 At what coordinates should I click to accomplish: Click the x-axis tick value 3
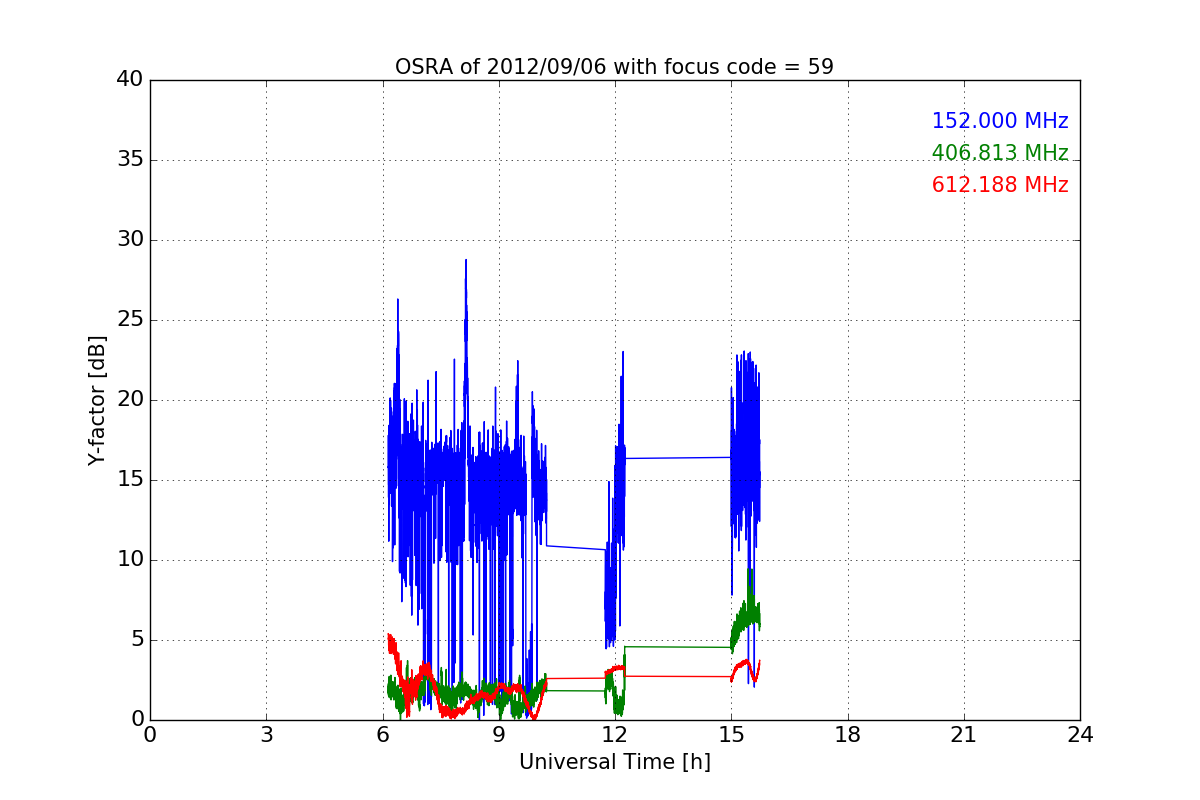click(x=266, y=735)
